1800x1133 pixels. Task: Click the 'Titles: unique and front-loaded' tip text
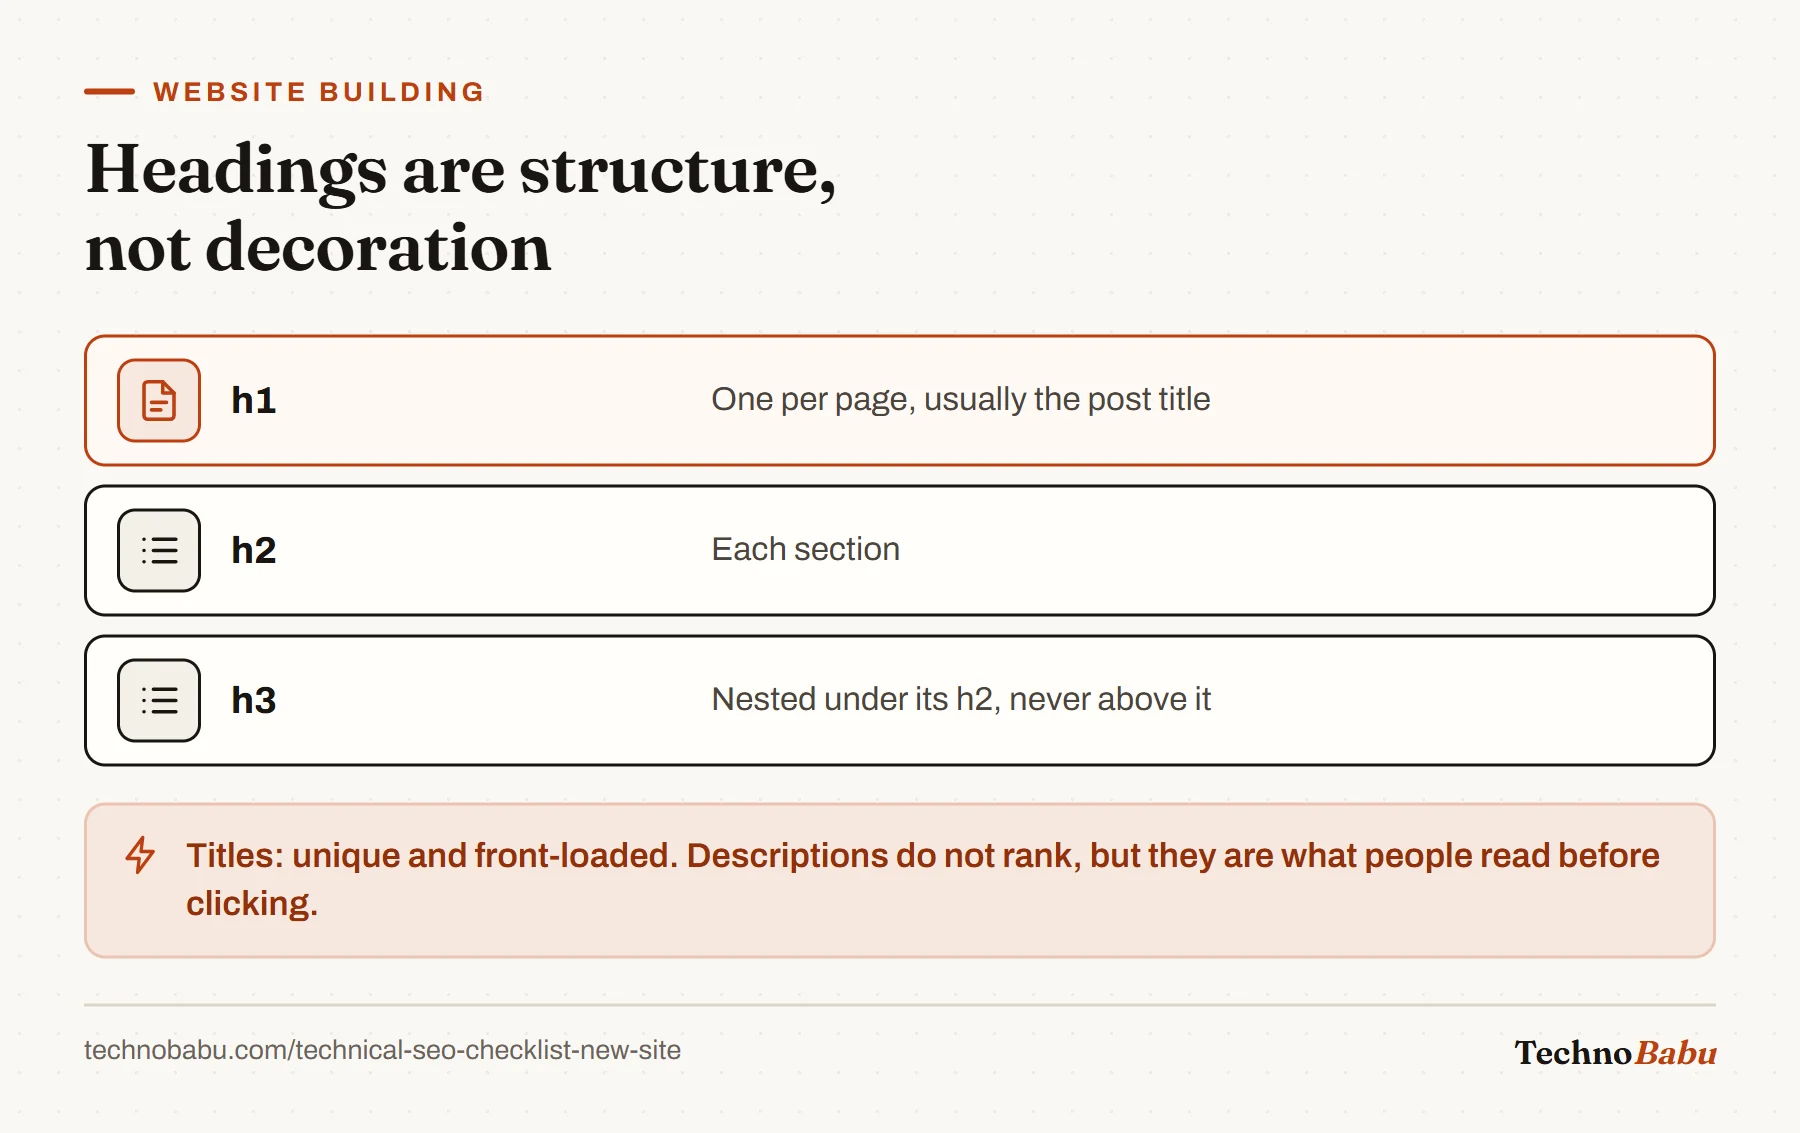point(922,879)
